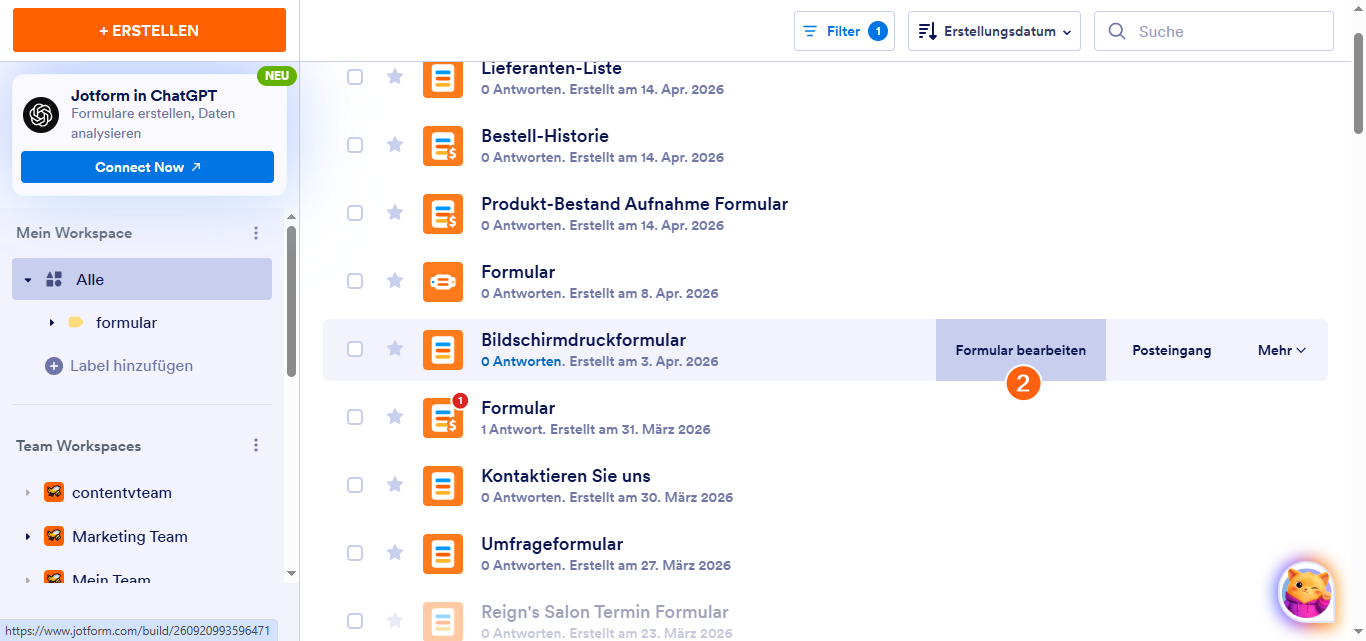Star the Bildschirmdruckformular as favorite
Screen dimensions: 1366x641
[394, 349]
